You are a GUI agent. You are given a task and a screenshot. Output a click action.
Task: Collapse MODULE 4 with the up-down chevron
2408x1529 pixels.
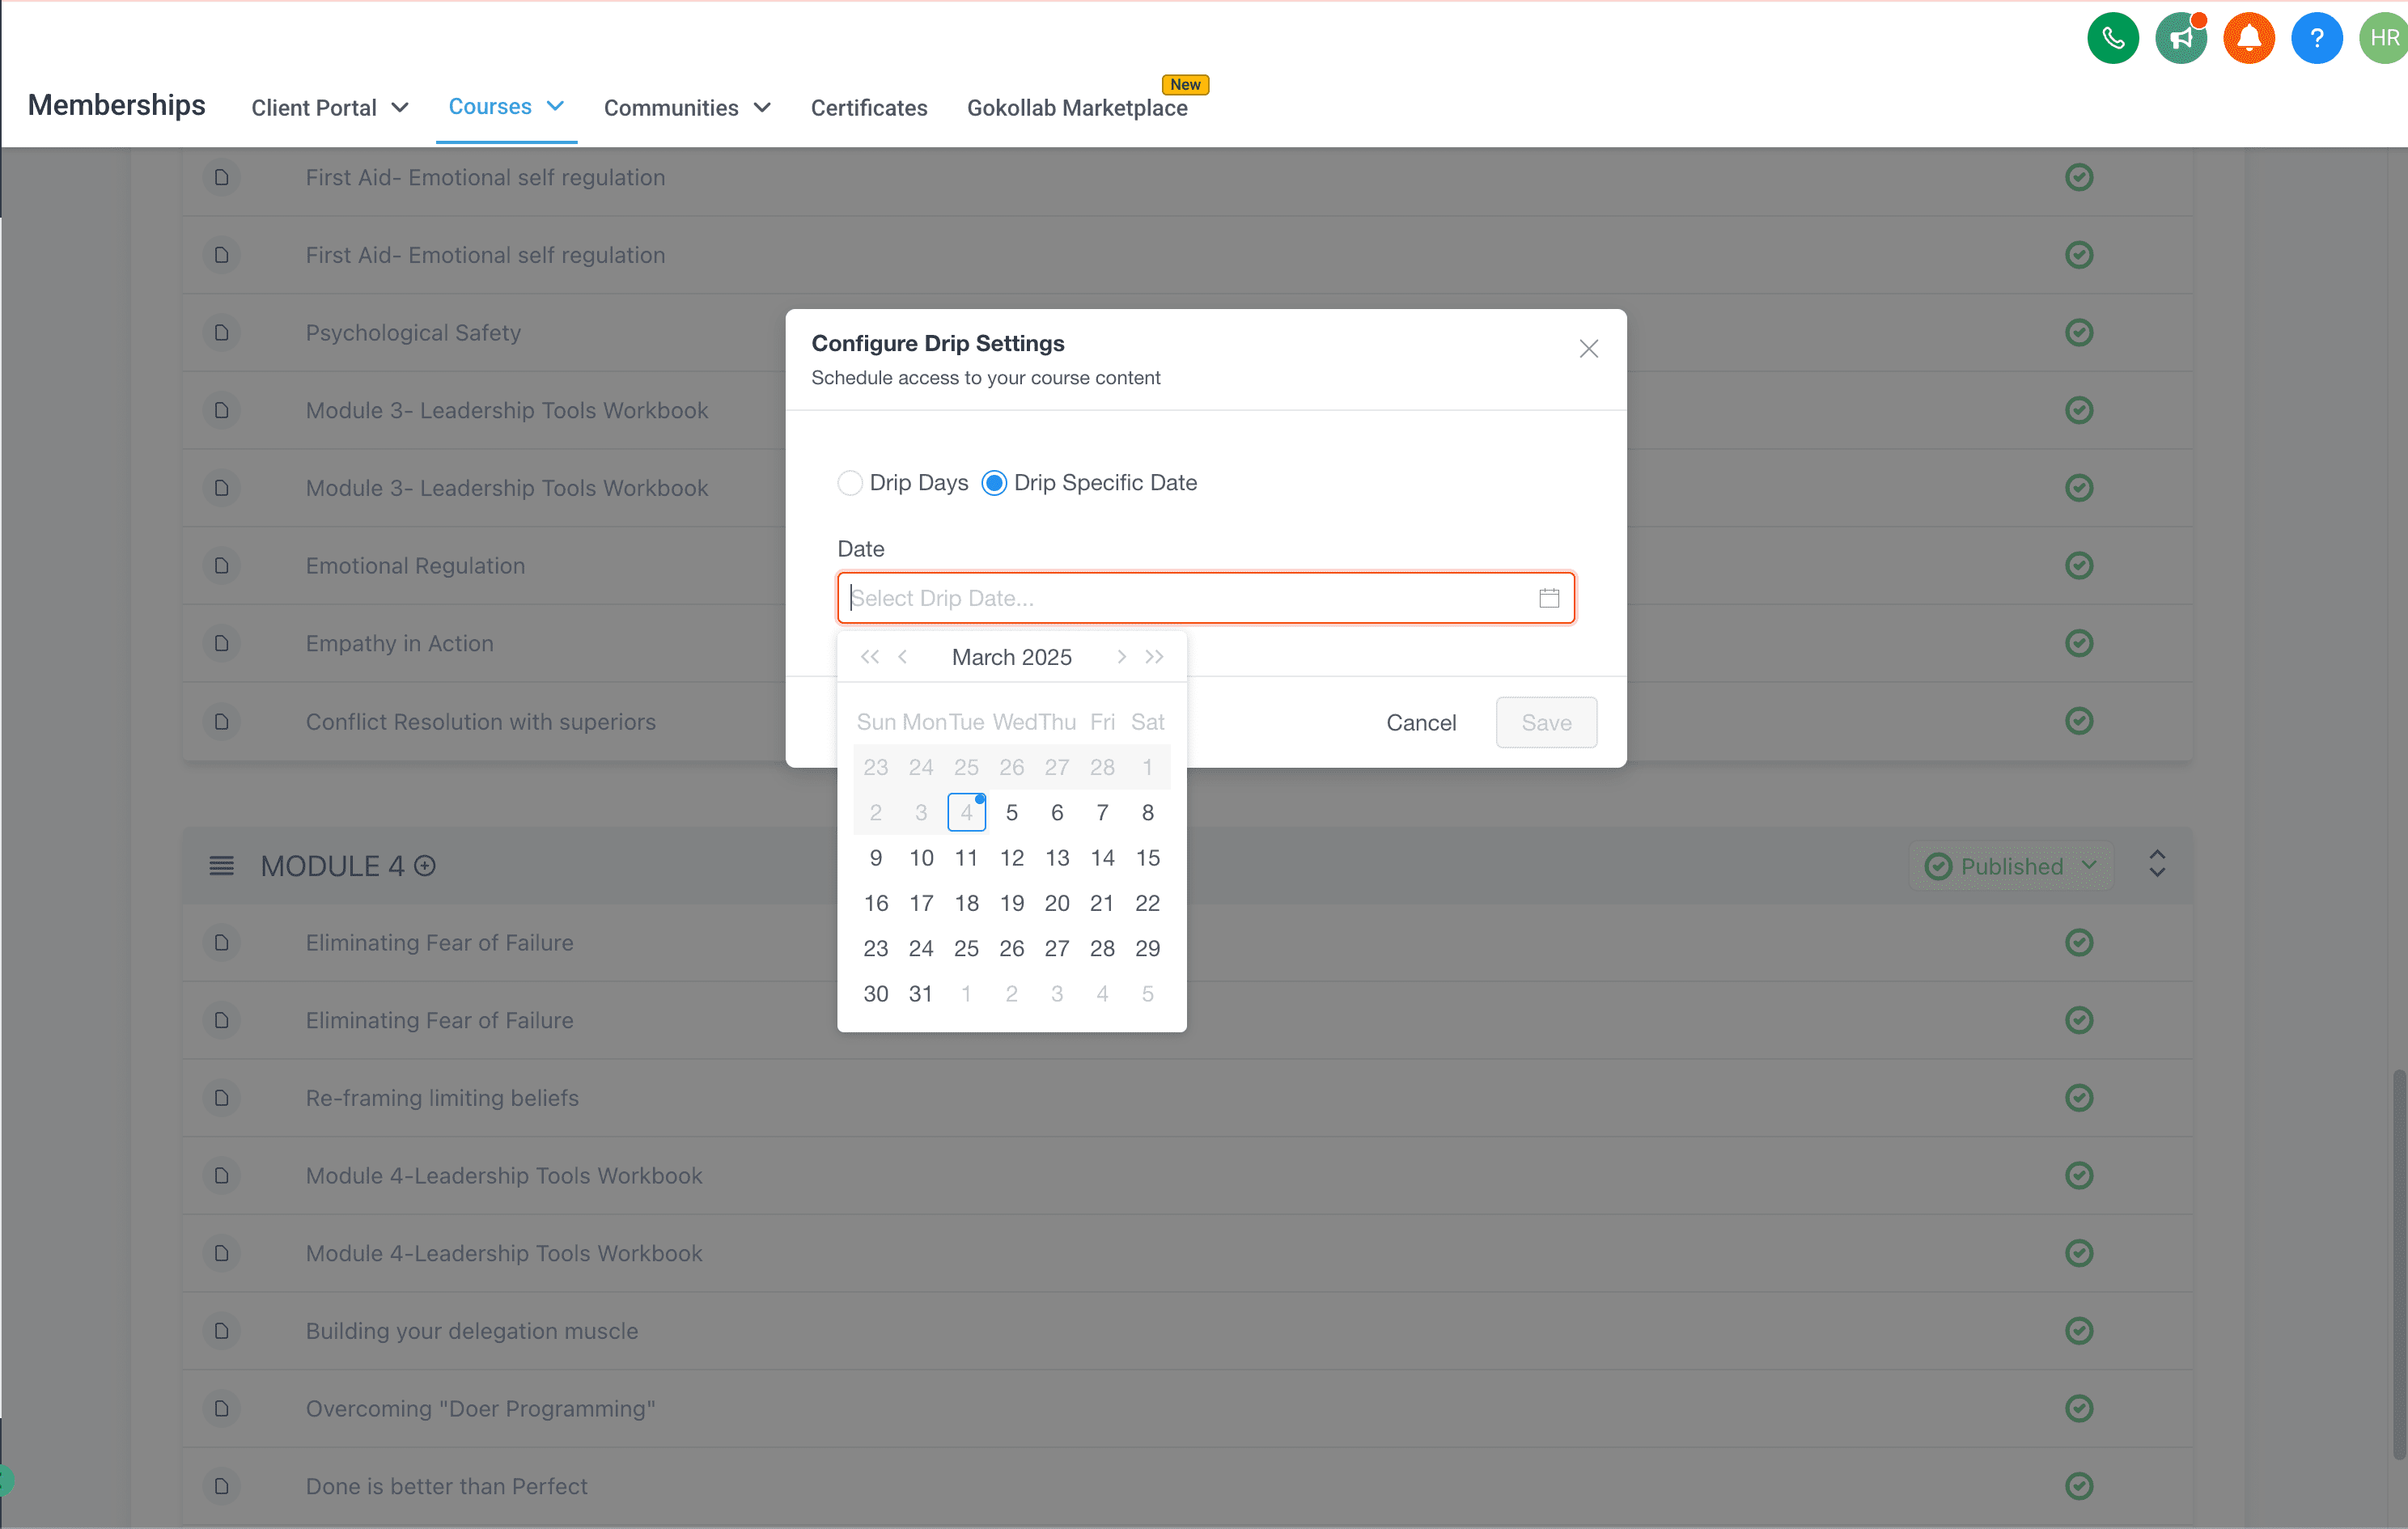click(2156, 864)
